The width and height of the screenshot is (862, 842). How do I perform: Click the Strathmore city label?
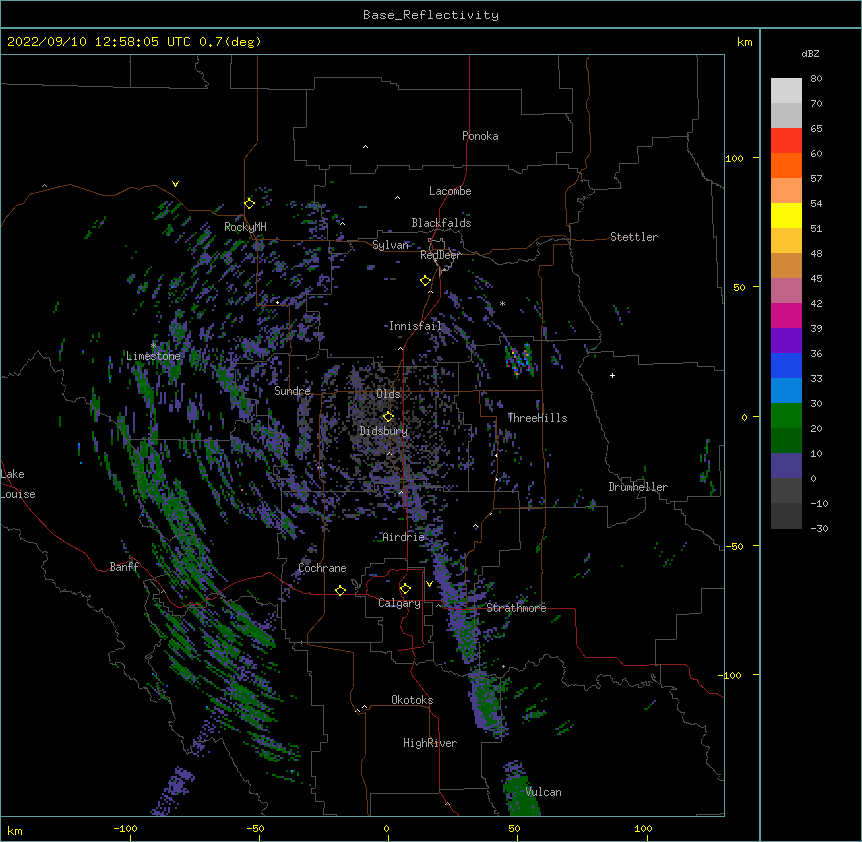tap(516, 607)
